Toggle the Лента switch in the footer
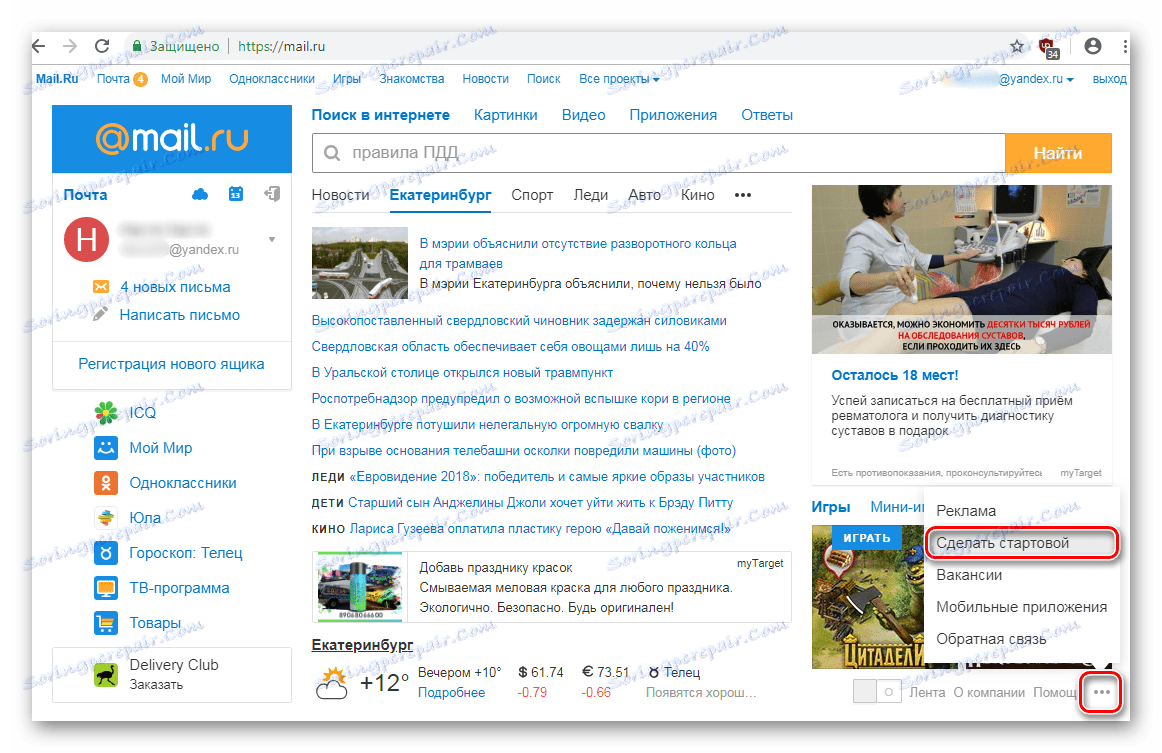This screenshot has width=1162, height=753. 876,691
